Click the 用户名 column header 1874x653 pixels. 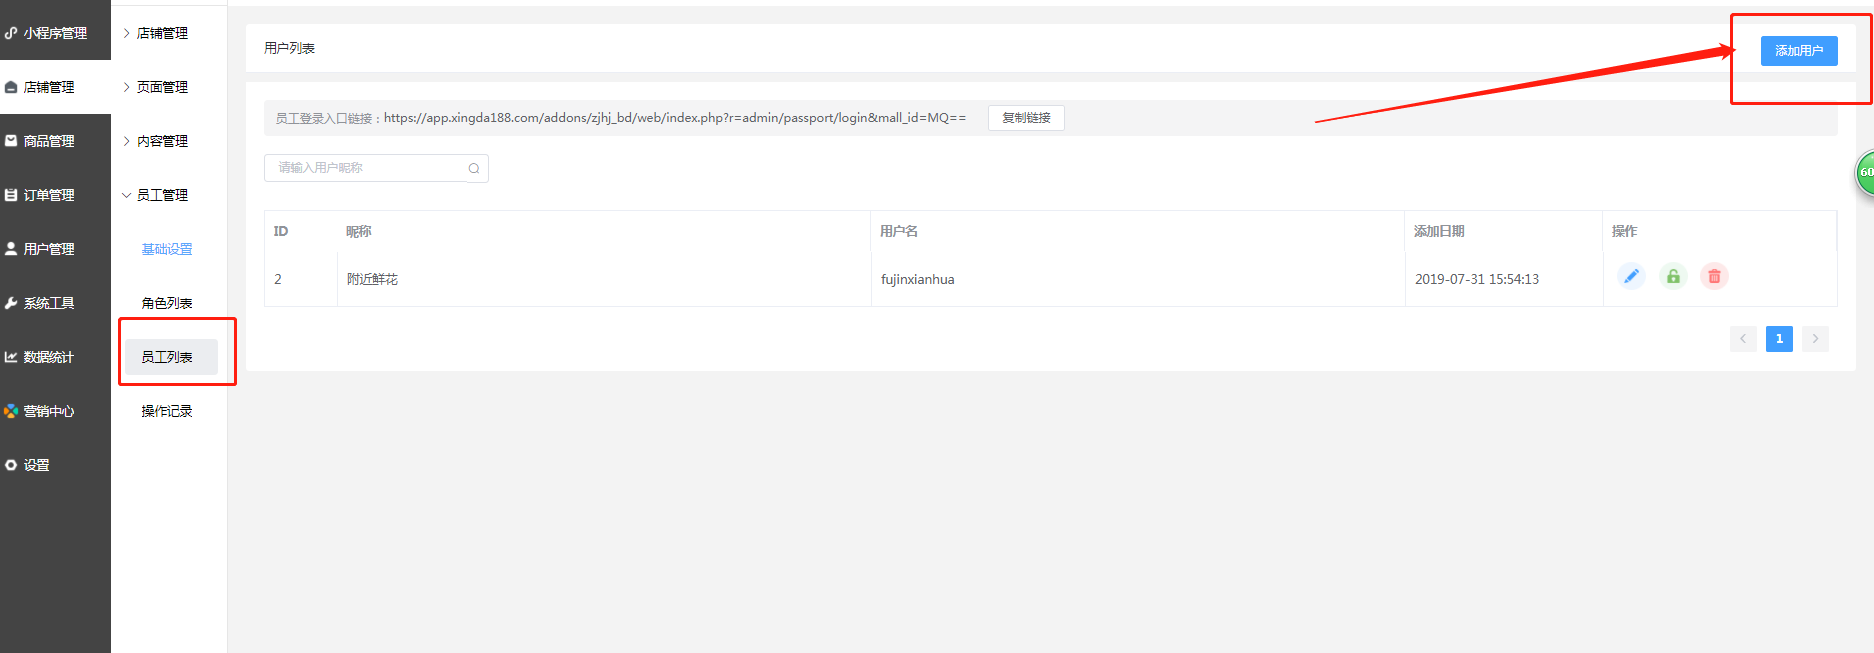pos(899,231)
